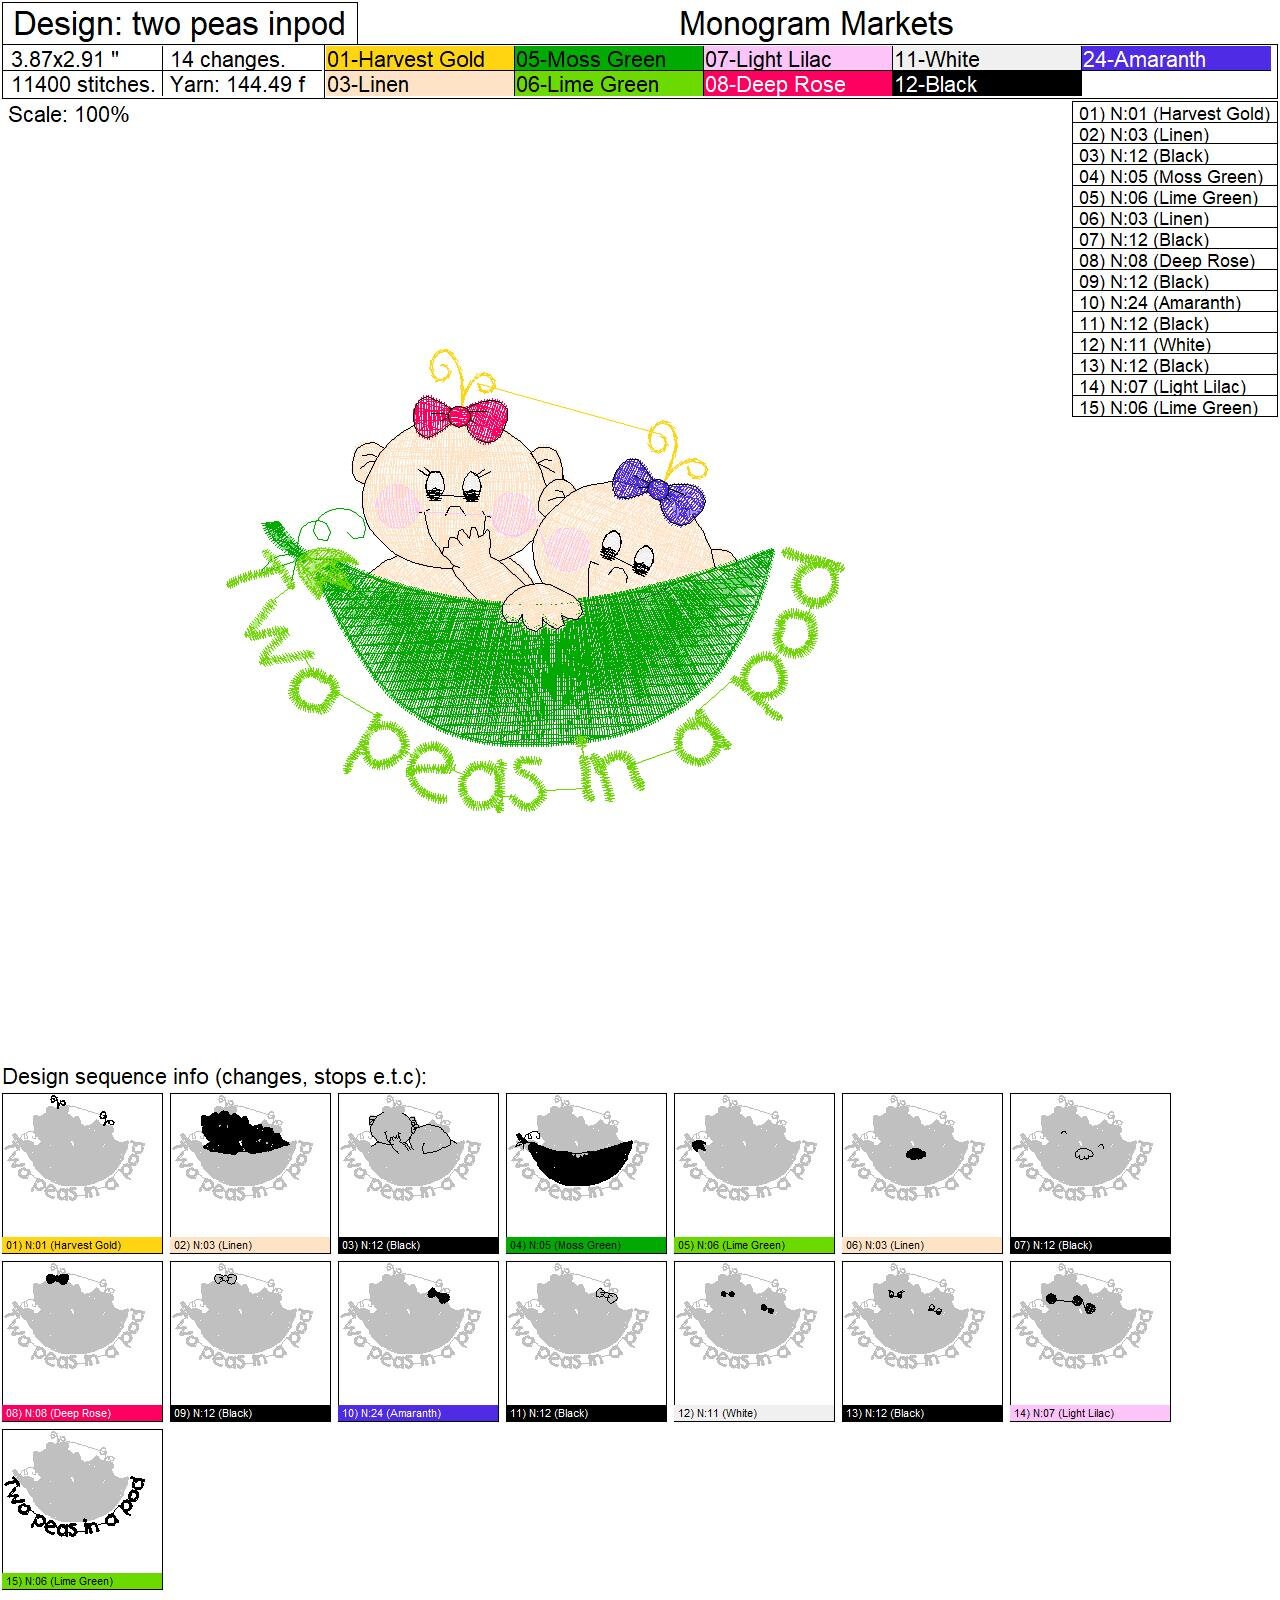Click the 07-Light Lilac color swatch
The width and height of the screenshot is (1280, 1600).
(x=798, y=59)
